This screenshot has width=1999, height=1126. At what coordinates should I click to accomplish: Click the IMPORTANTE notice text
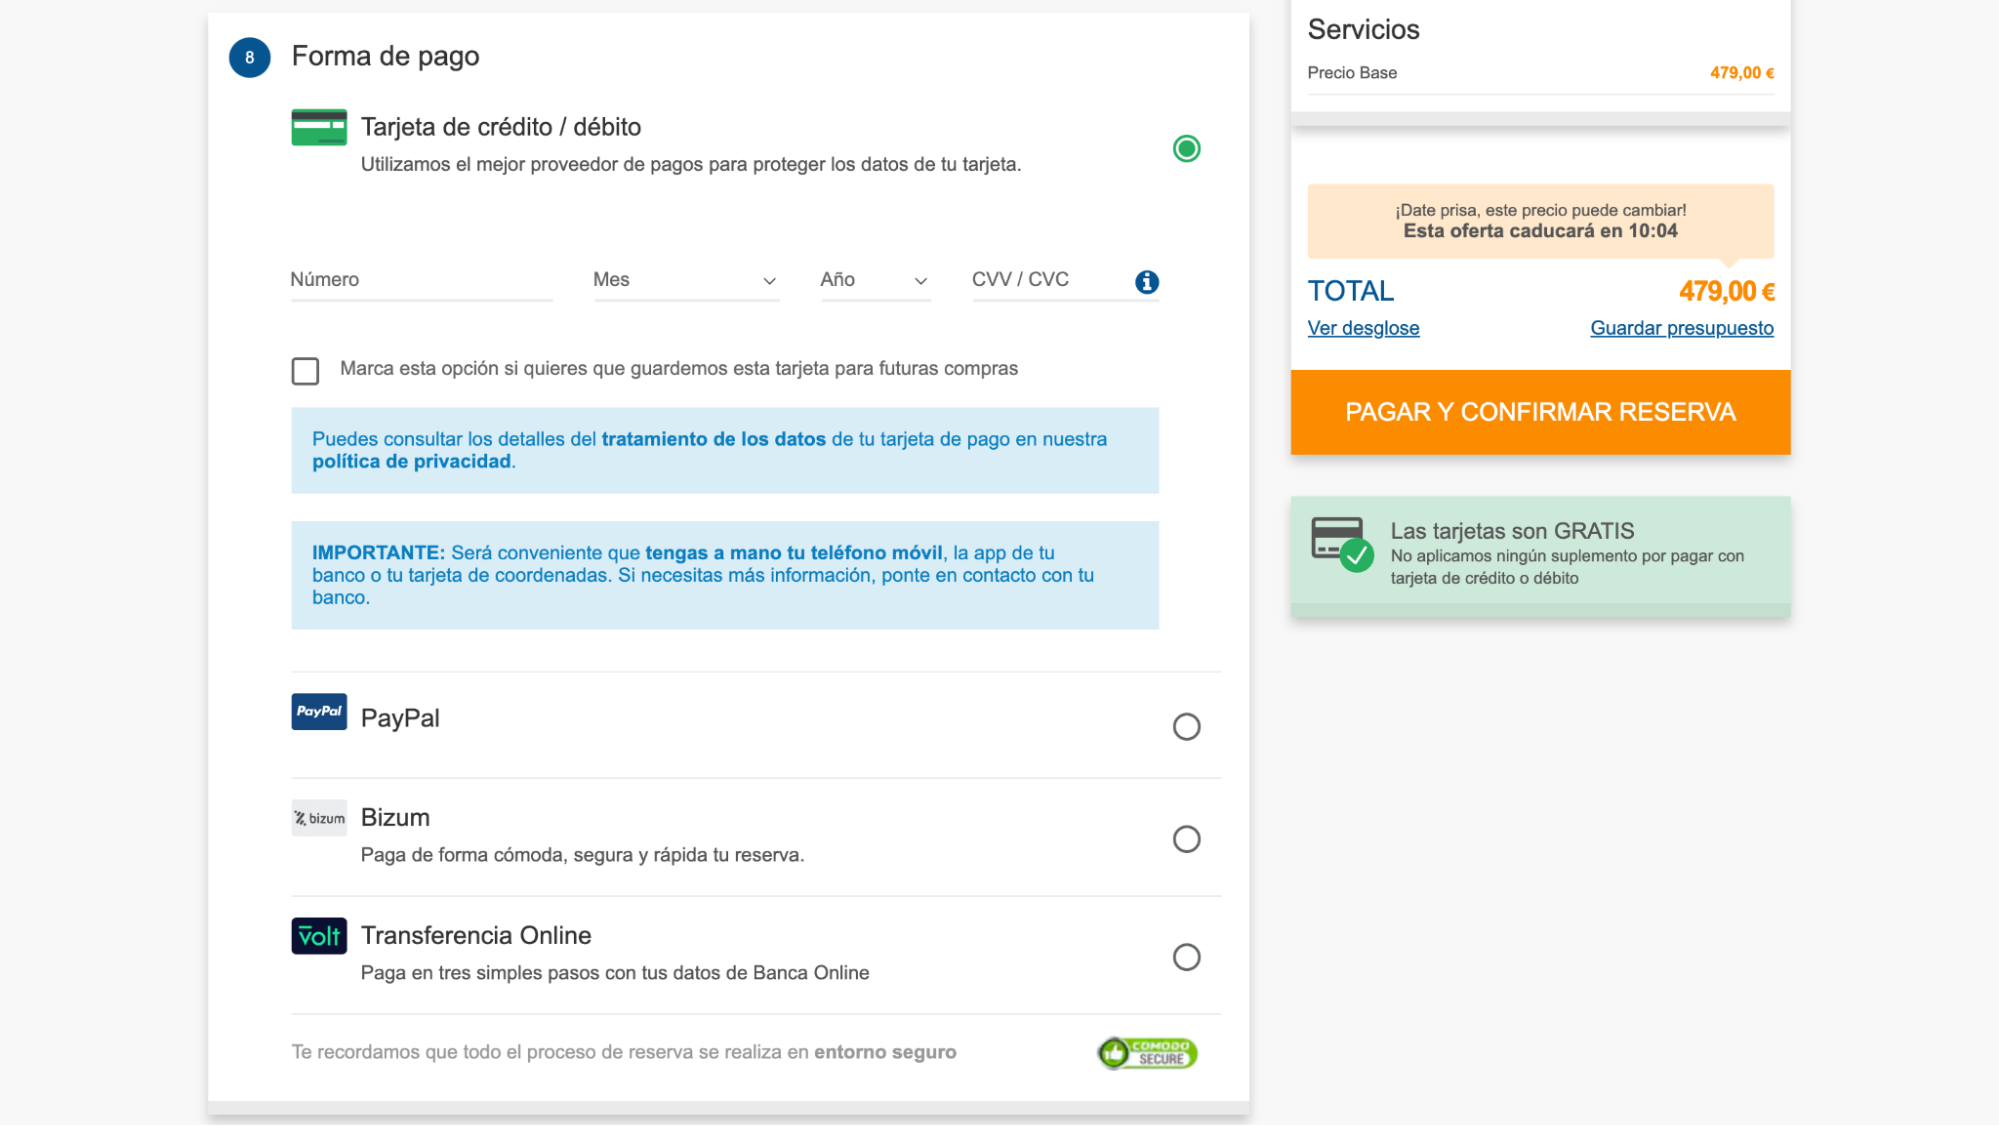pyautogui.click(x=703, y=575)
